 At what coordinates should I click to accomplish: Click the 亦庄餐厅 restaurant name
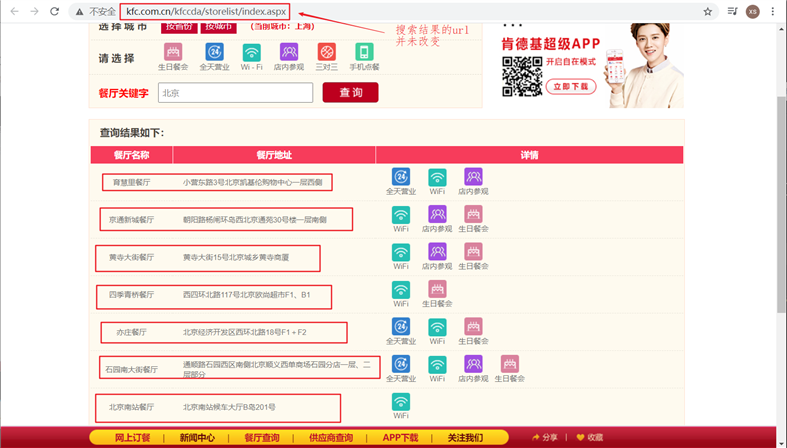point(132,332)
